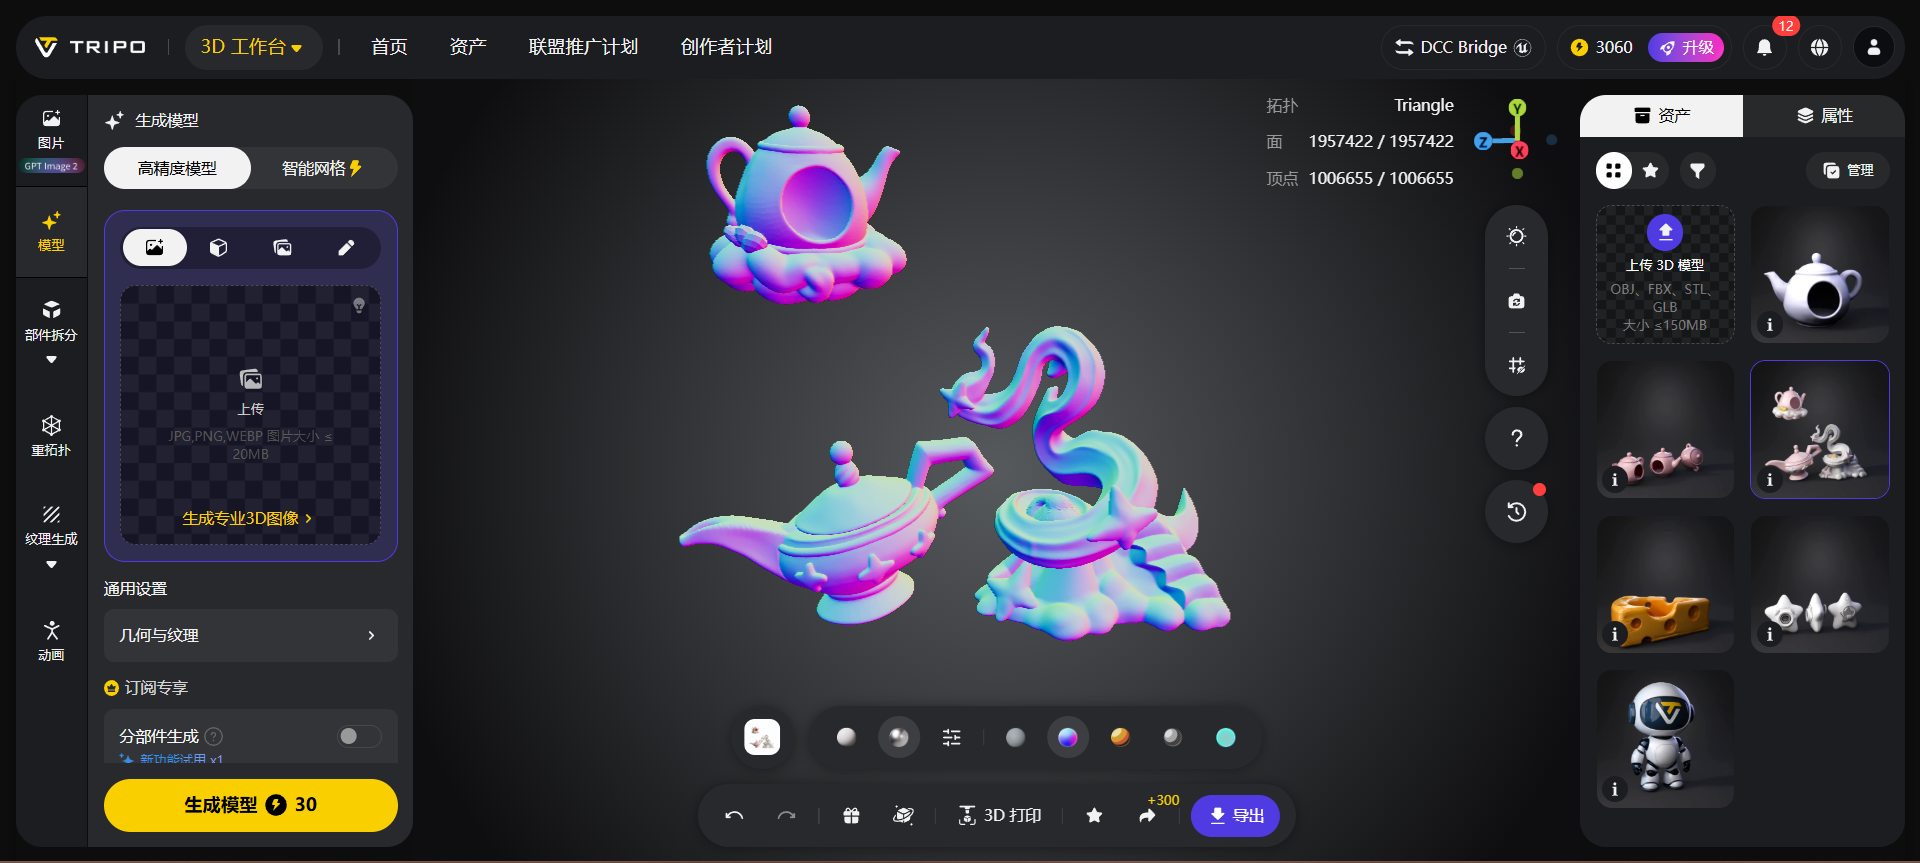Show all assets grid view button
Viewport: 1920px width, 863px height.
click(x=1613, y=171)
